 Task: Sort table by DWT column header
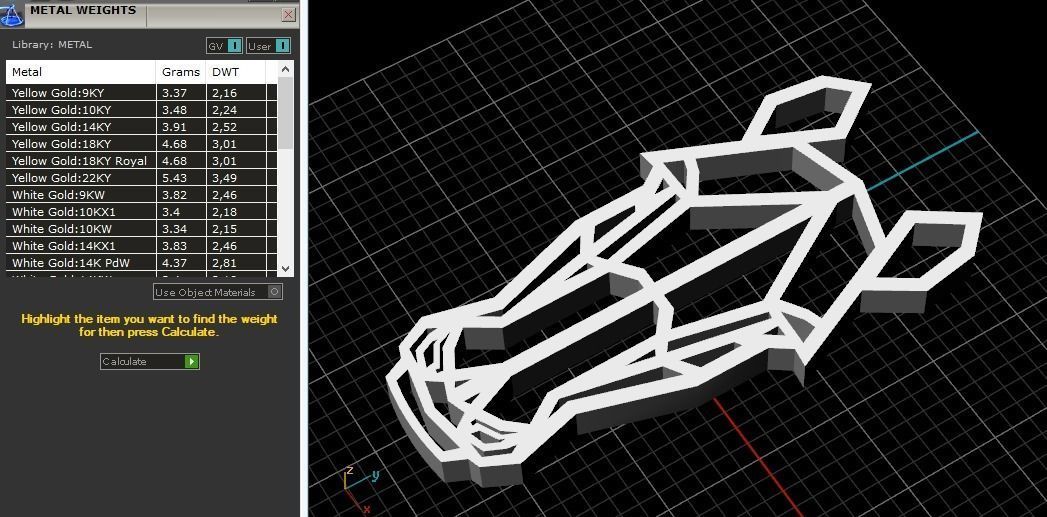[x=236, y=72]
